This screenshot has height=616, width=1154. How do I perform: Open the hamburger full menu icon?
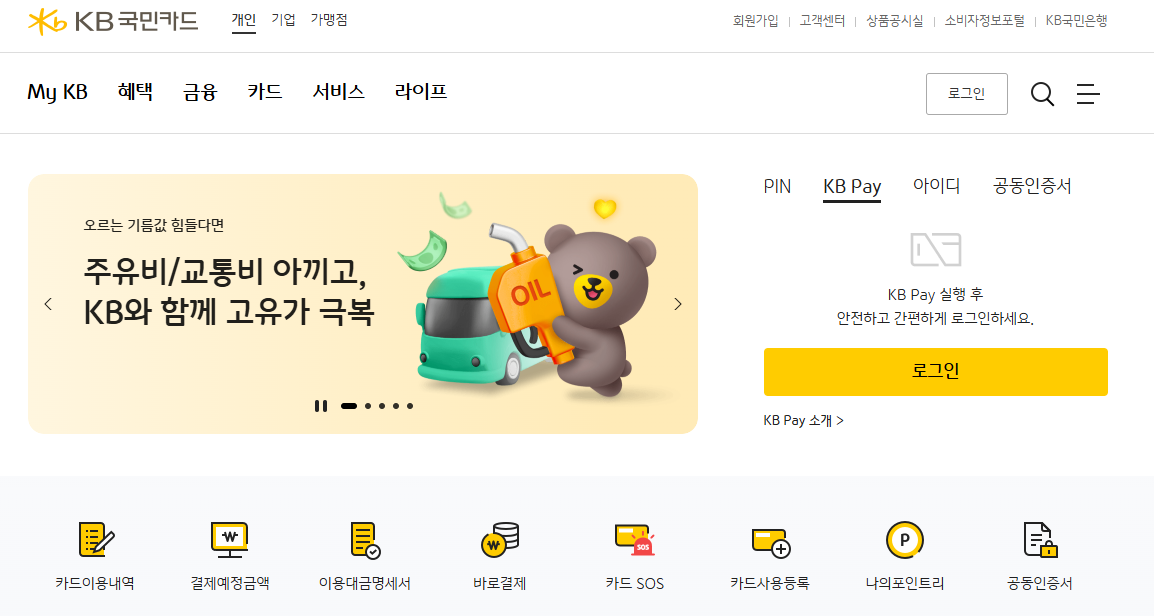(1088, 93)
